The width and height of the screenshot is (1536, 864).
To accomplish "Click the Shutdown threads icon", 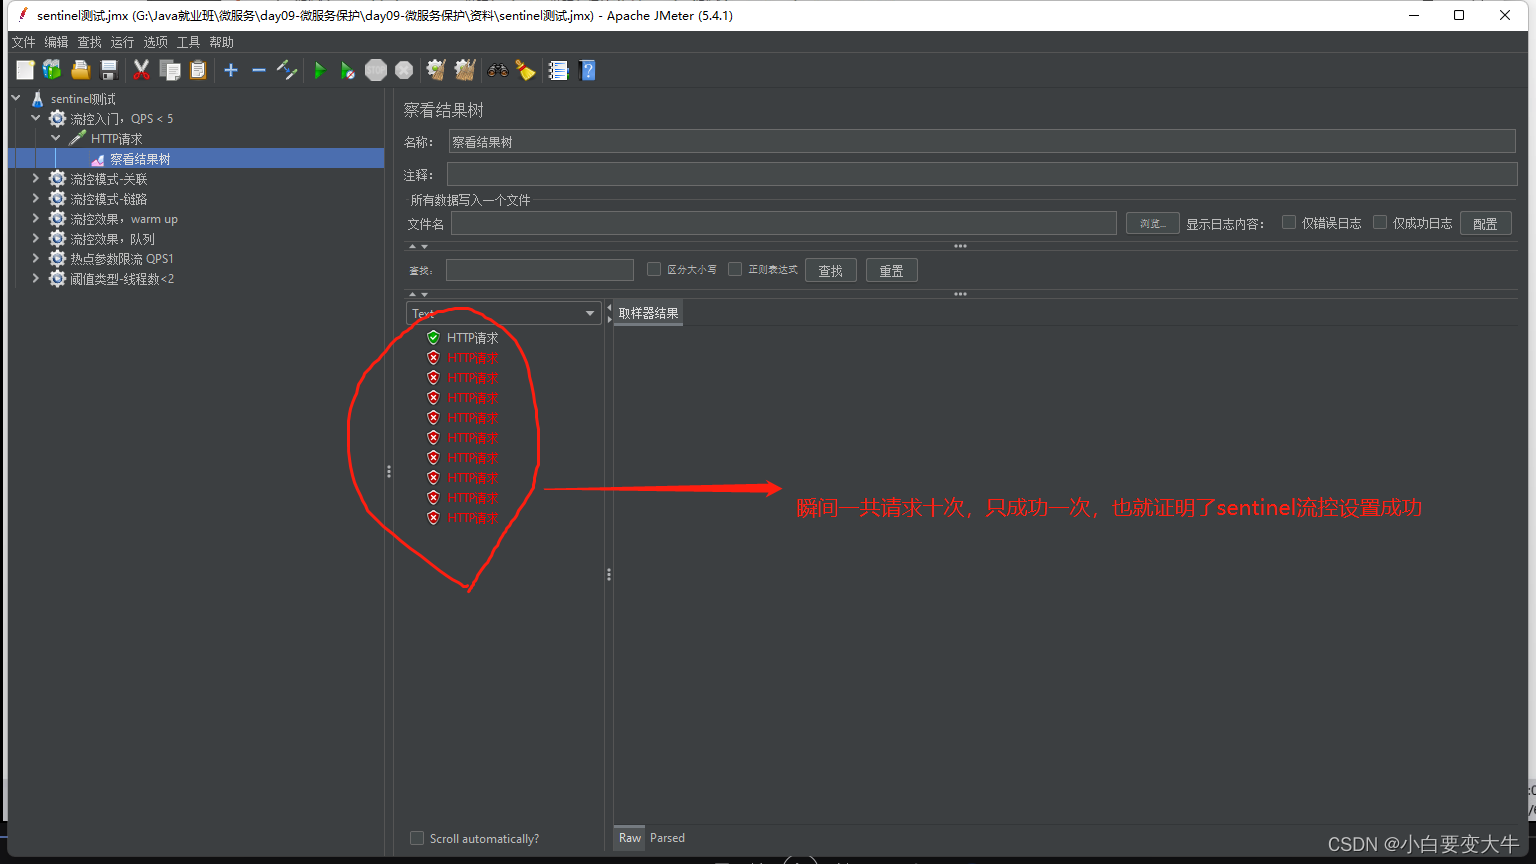I will (x=404, y=70).
